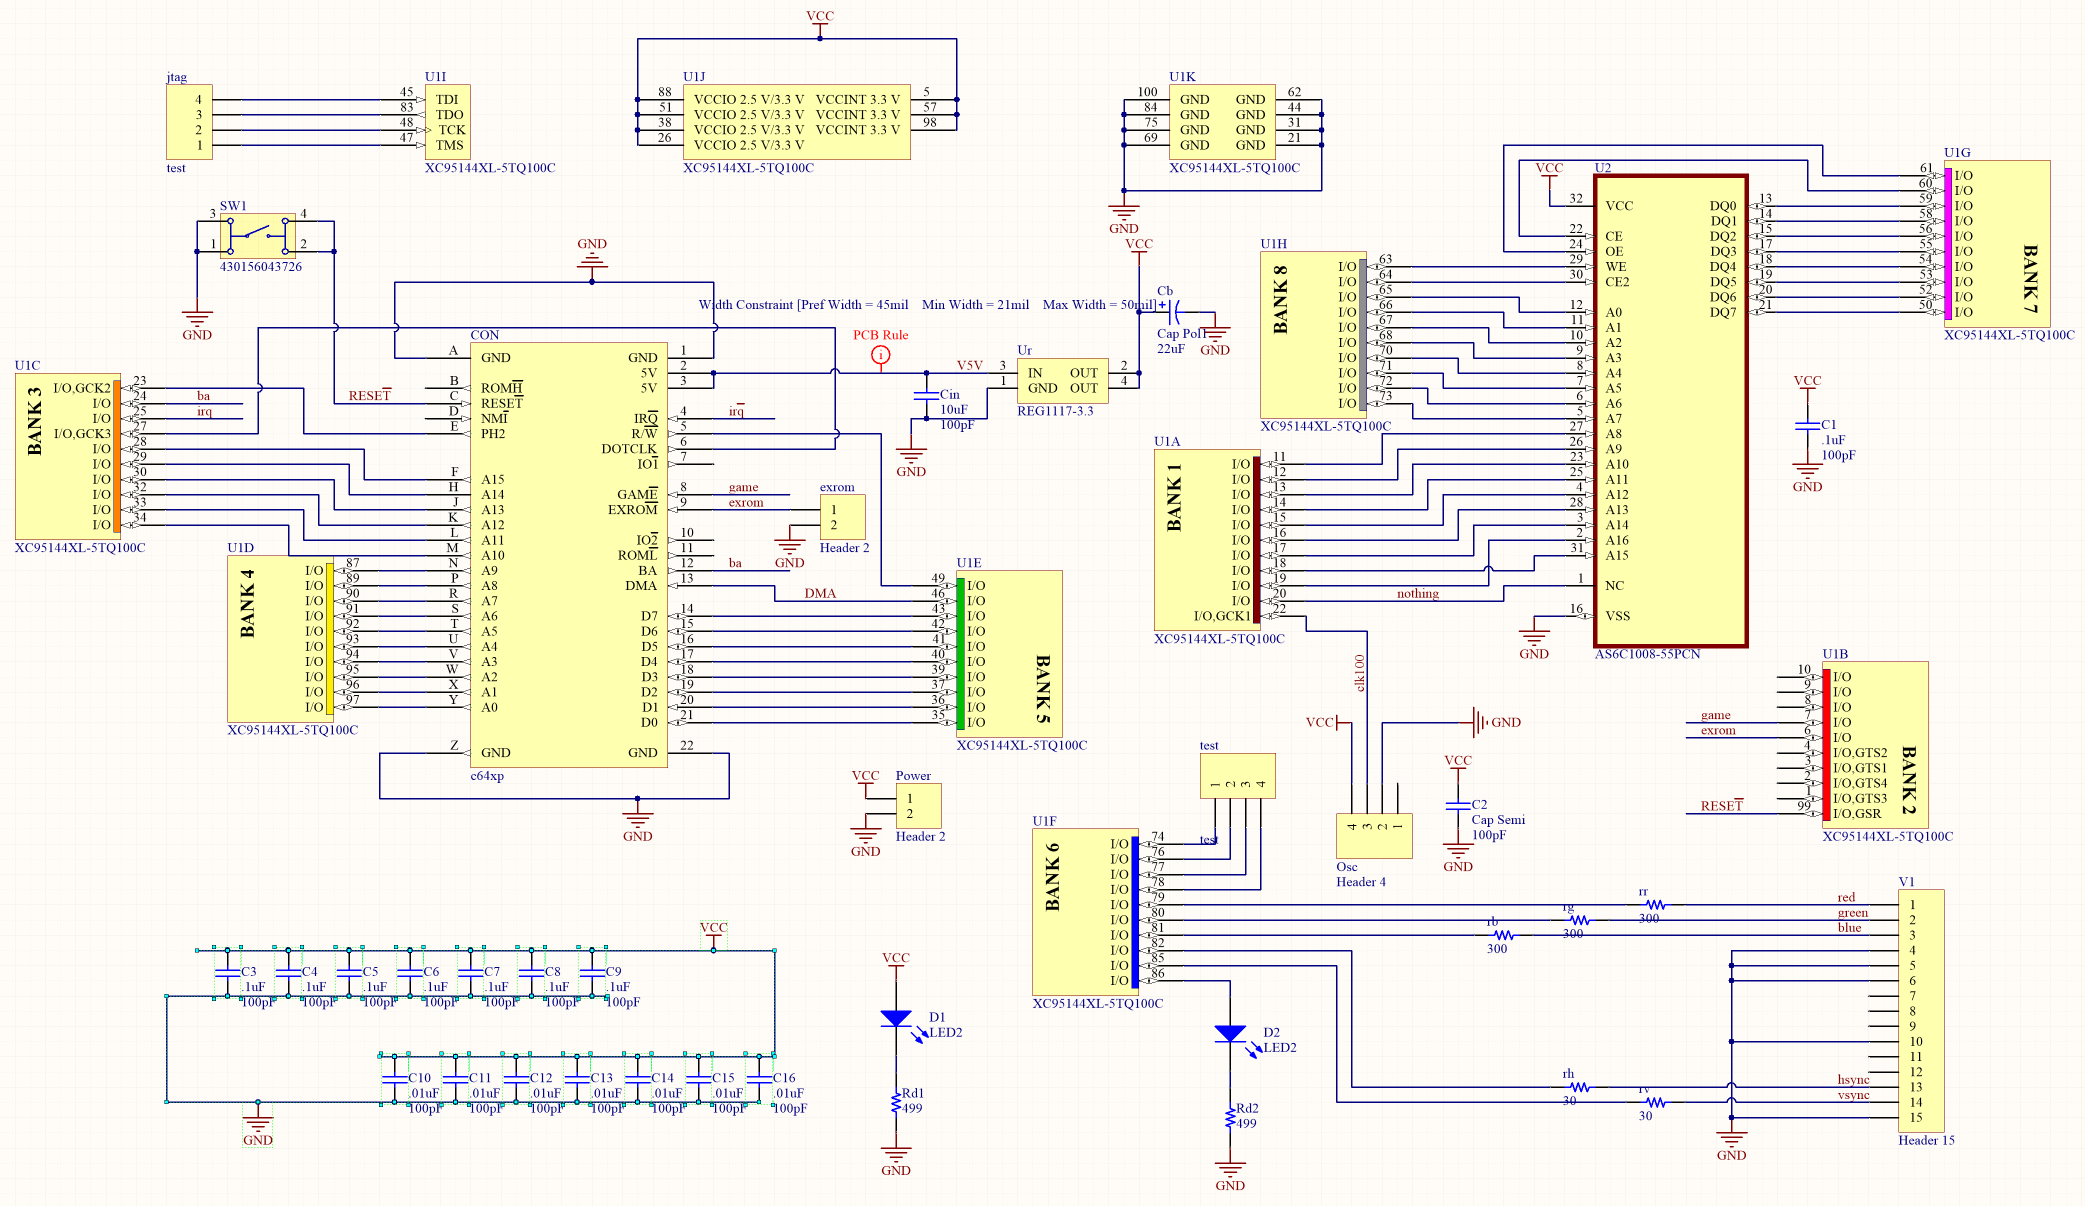Click the red PCB Rule marker
The width and height of the screenshot is (2085, 1206).
880,355
